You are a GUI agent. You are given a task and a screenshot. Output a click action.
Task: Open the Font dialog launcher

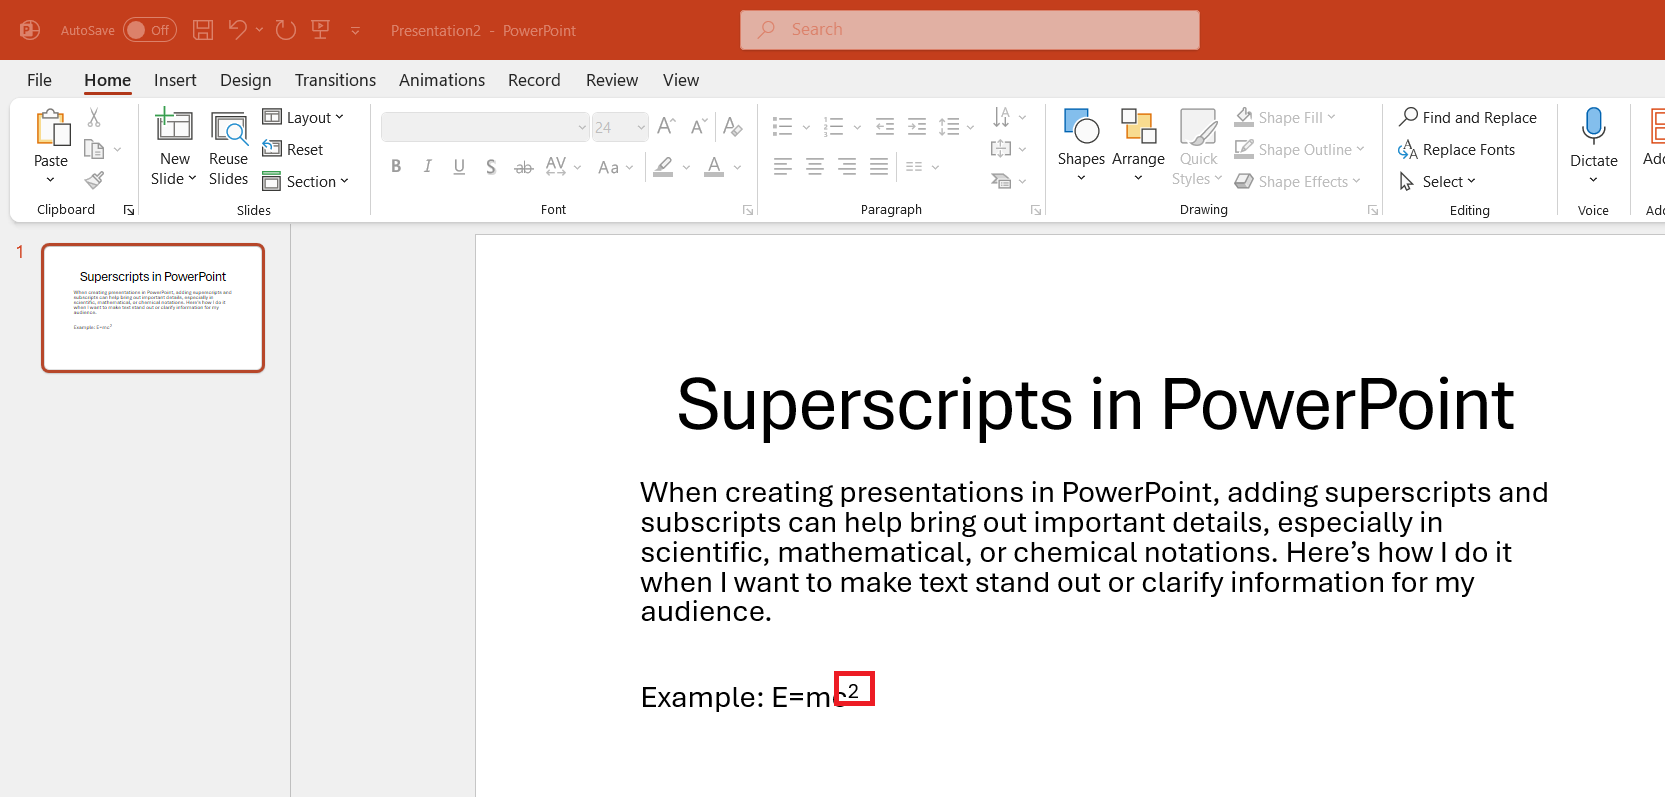[748, 210]
